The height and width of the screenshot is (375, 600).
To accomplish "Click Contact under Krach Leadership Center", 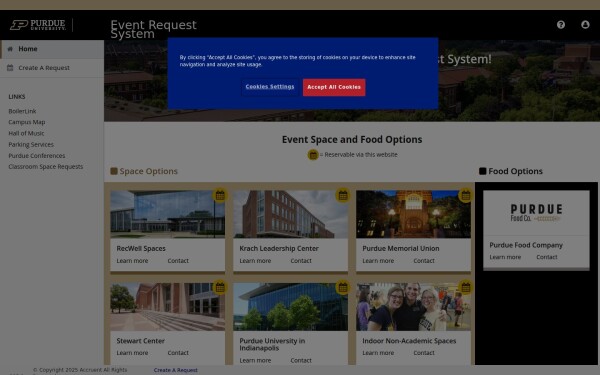I will [301, 261].
